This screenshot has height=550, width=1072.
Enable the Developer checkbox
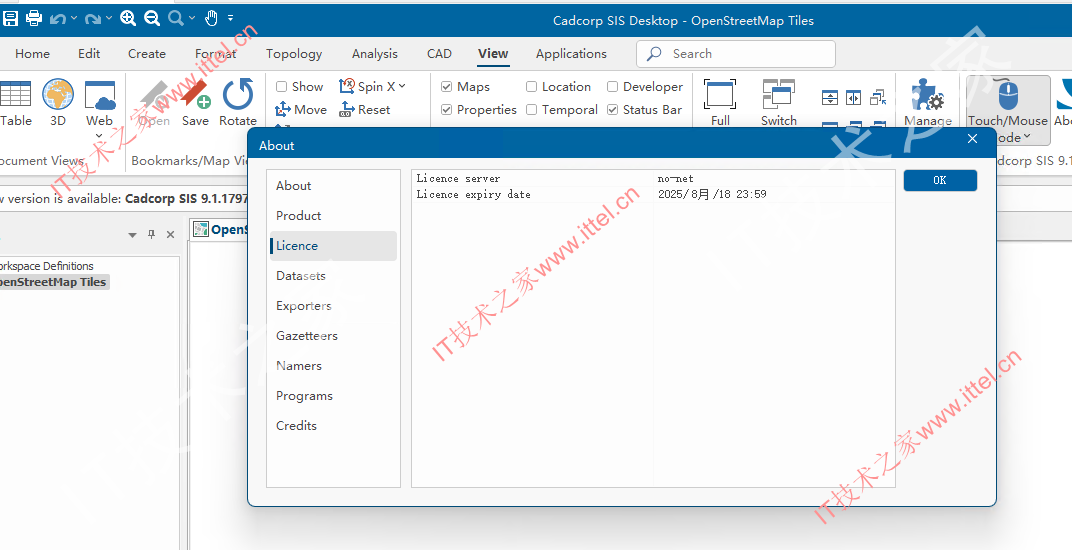click(x=613, y=86)
